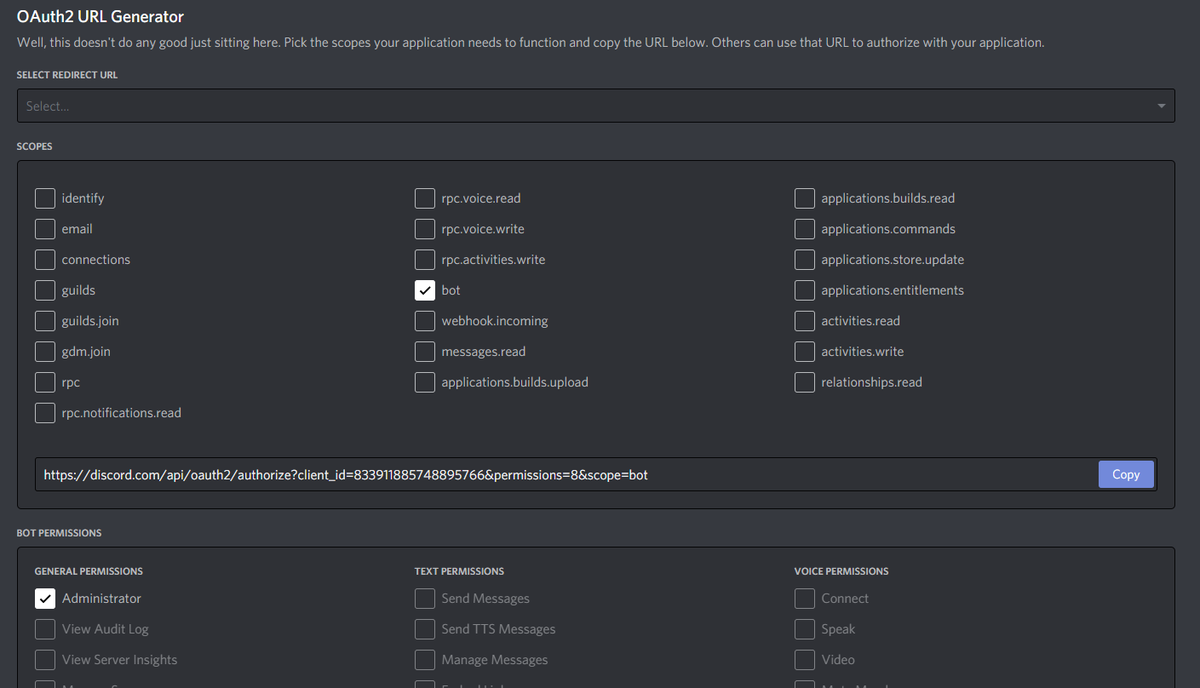Image resolution: width=1200 pixels, height=688 pixels.
Task: Click the TEXT PERMISSIONS column header
Action: [459, 571]
